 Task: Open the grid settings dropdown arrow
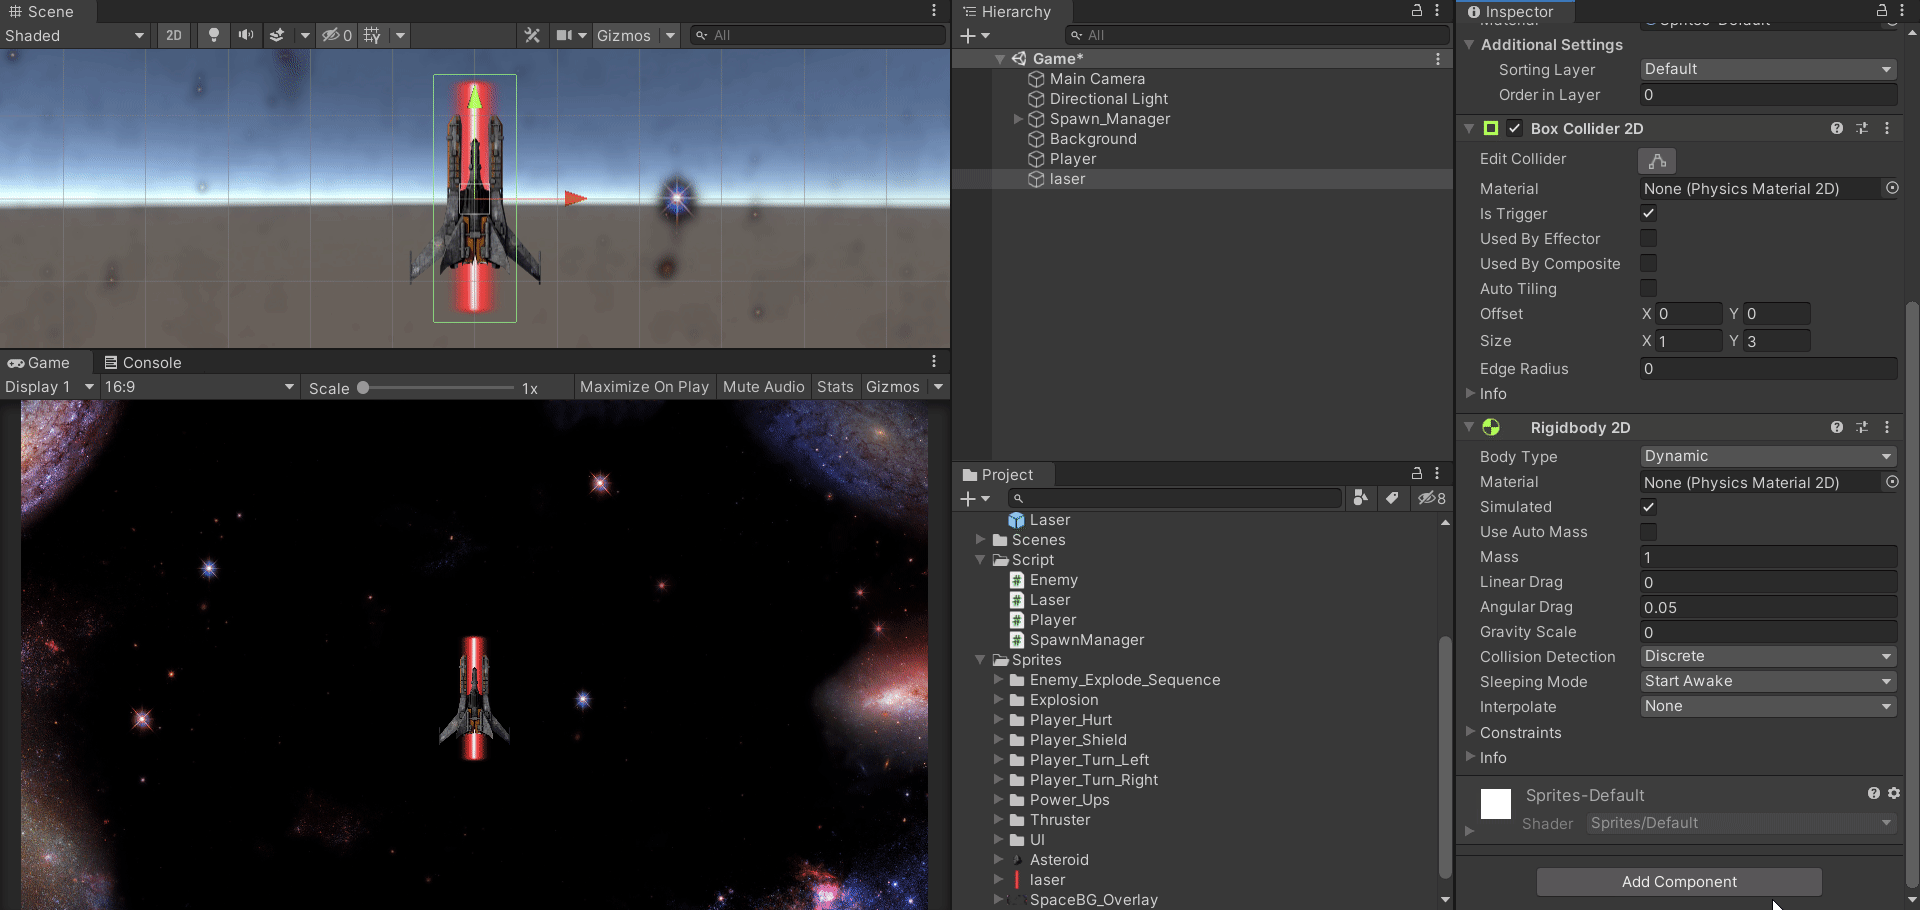pos(400,35)
